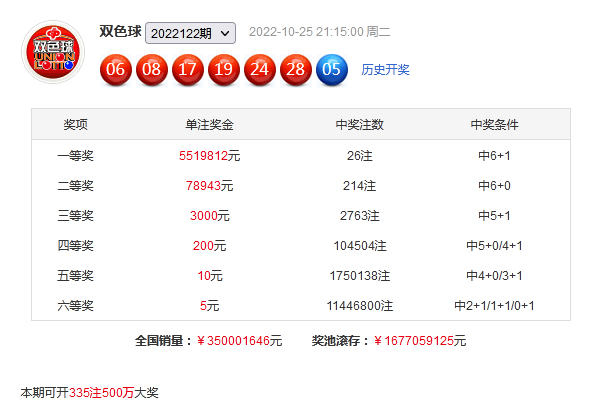Click the prize pool value ¥1677059125元
This screenshot has width=601, height=420.
click(x=420, y=341)
